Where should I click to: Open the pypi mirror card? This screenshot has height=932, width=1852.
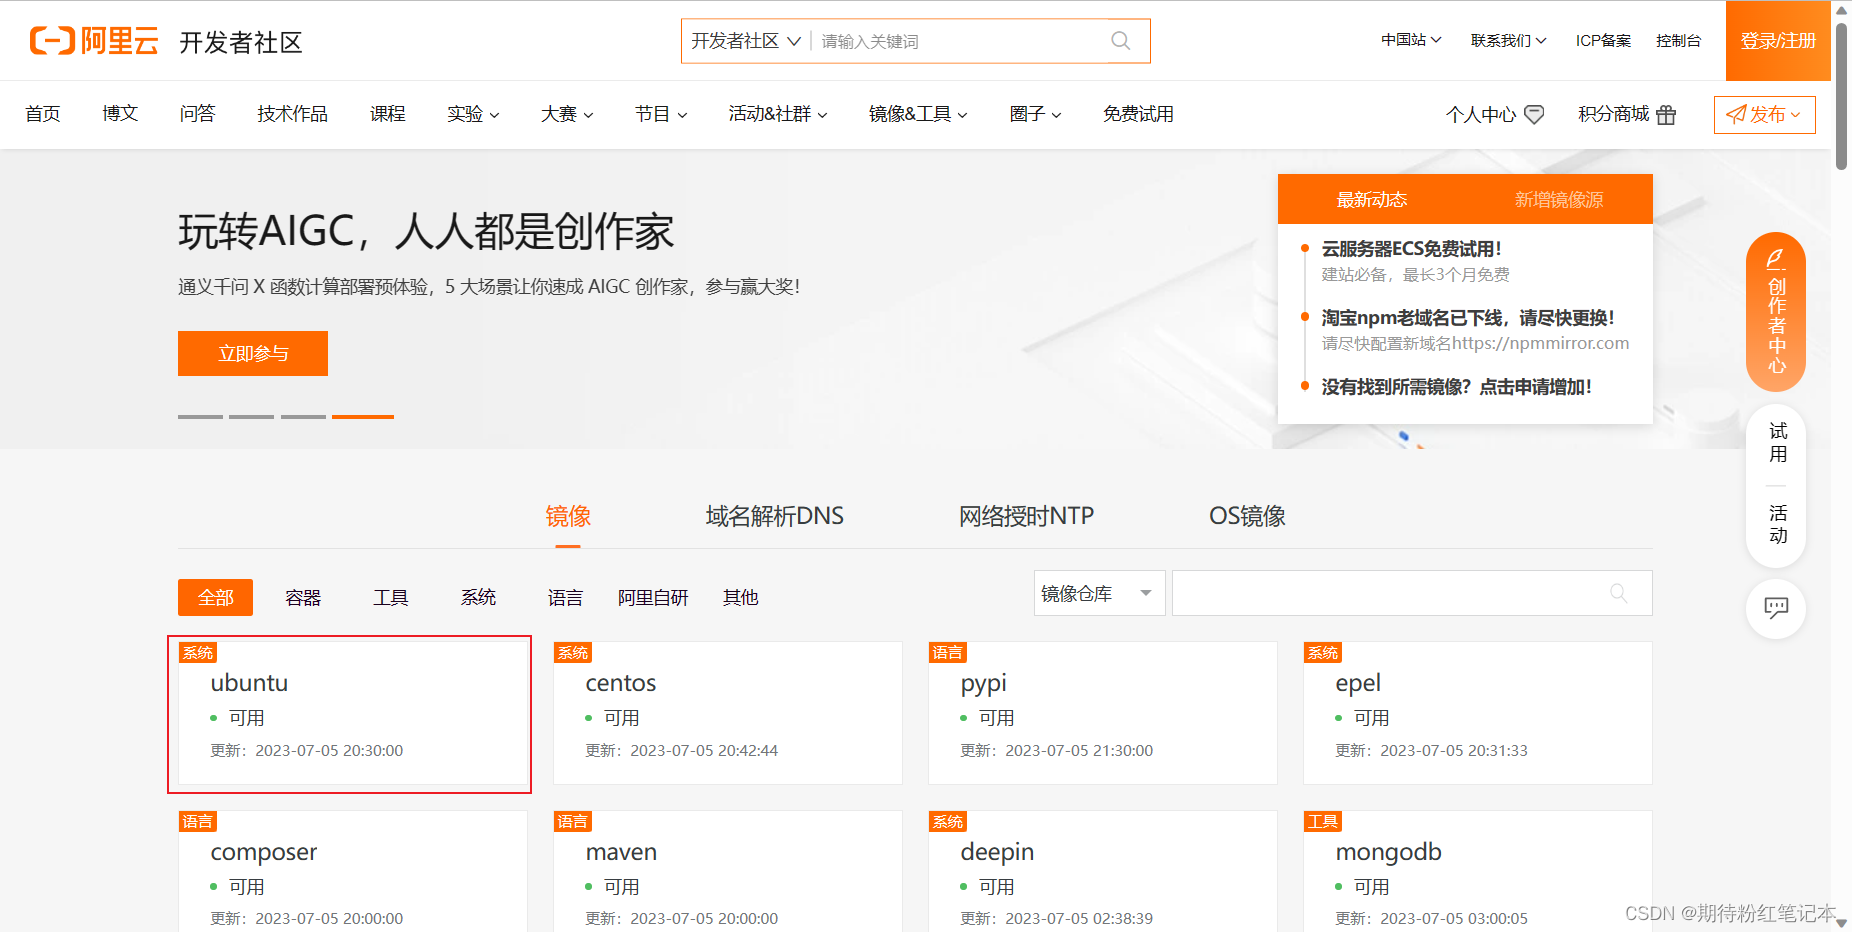(1102, 713)
